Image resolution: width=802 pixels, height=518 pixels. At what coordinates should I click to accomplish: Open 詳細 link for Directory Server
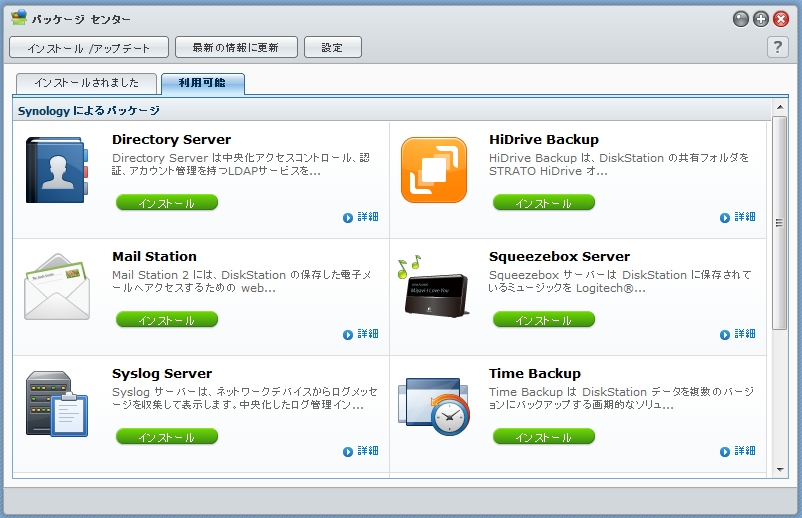[x=368, y=217]
